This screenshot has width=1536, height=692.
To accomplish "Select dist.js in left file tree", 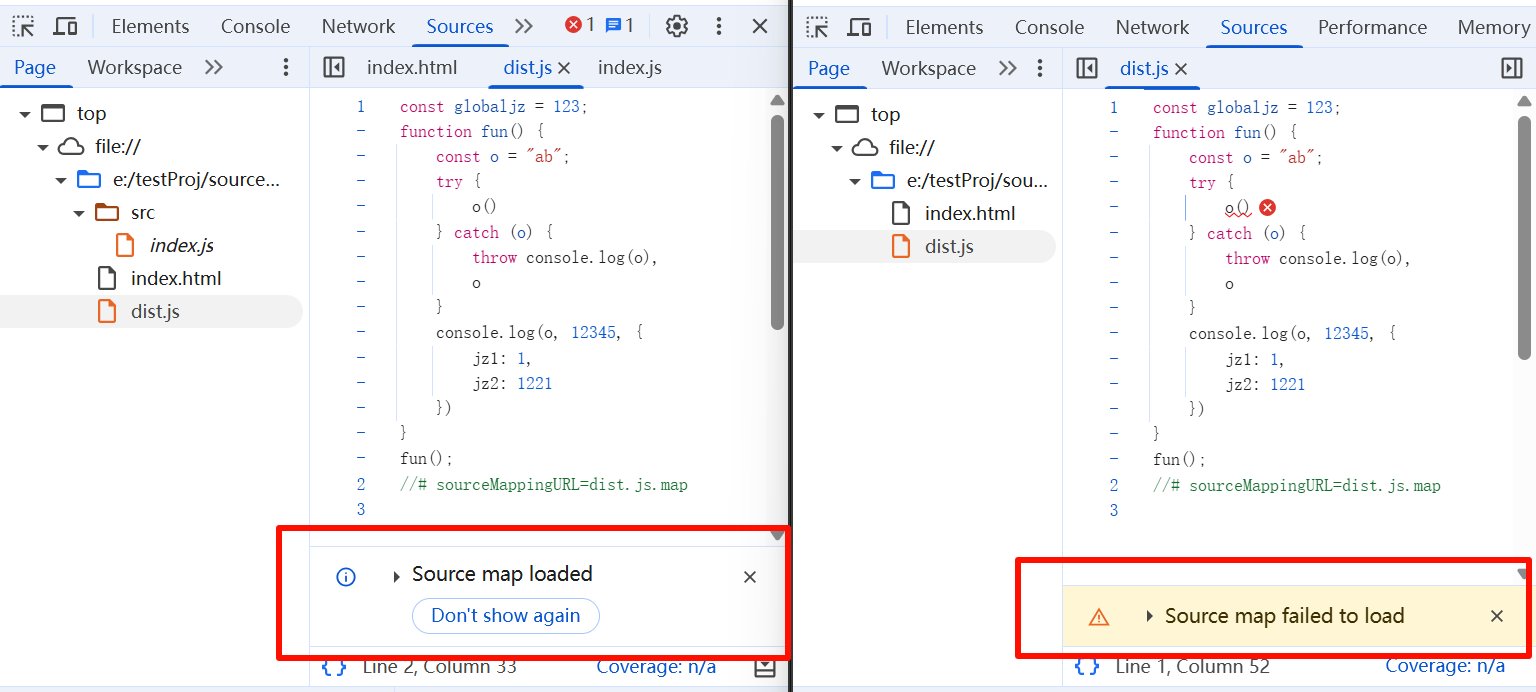I will 155,311.
